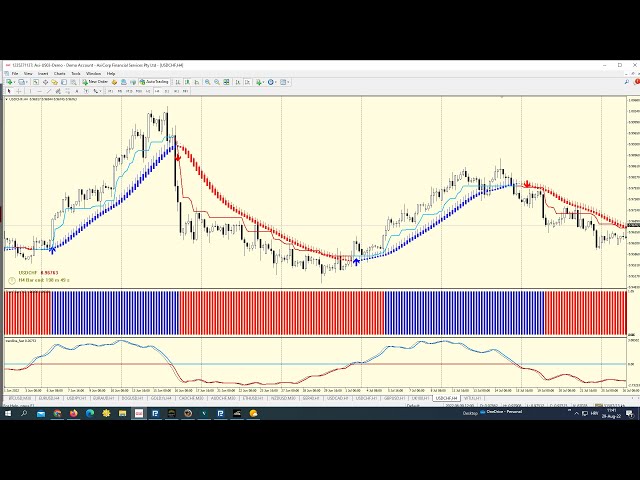Open the Charts menu
The image size is (640, 480).
[x=59, y=73]
